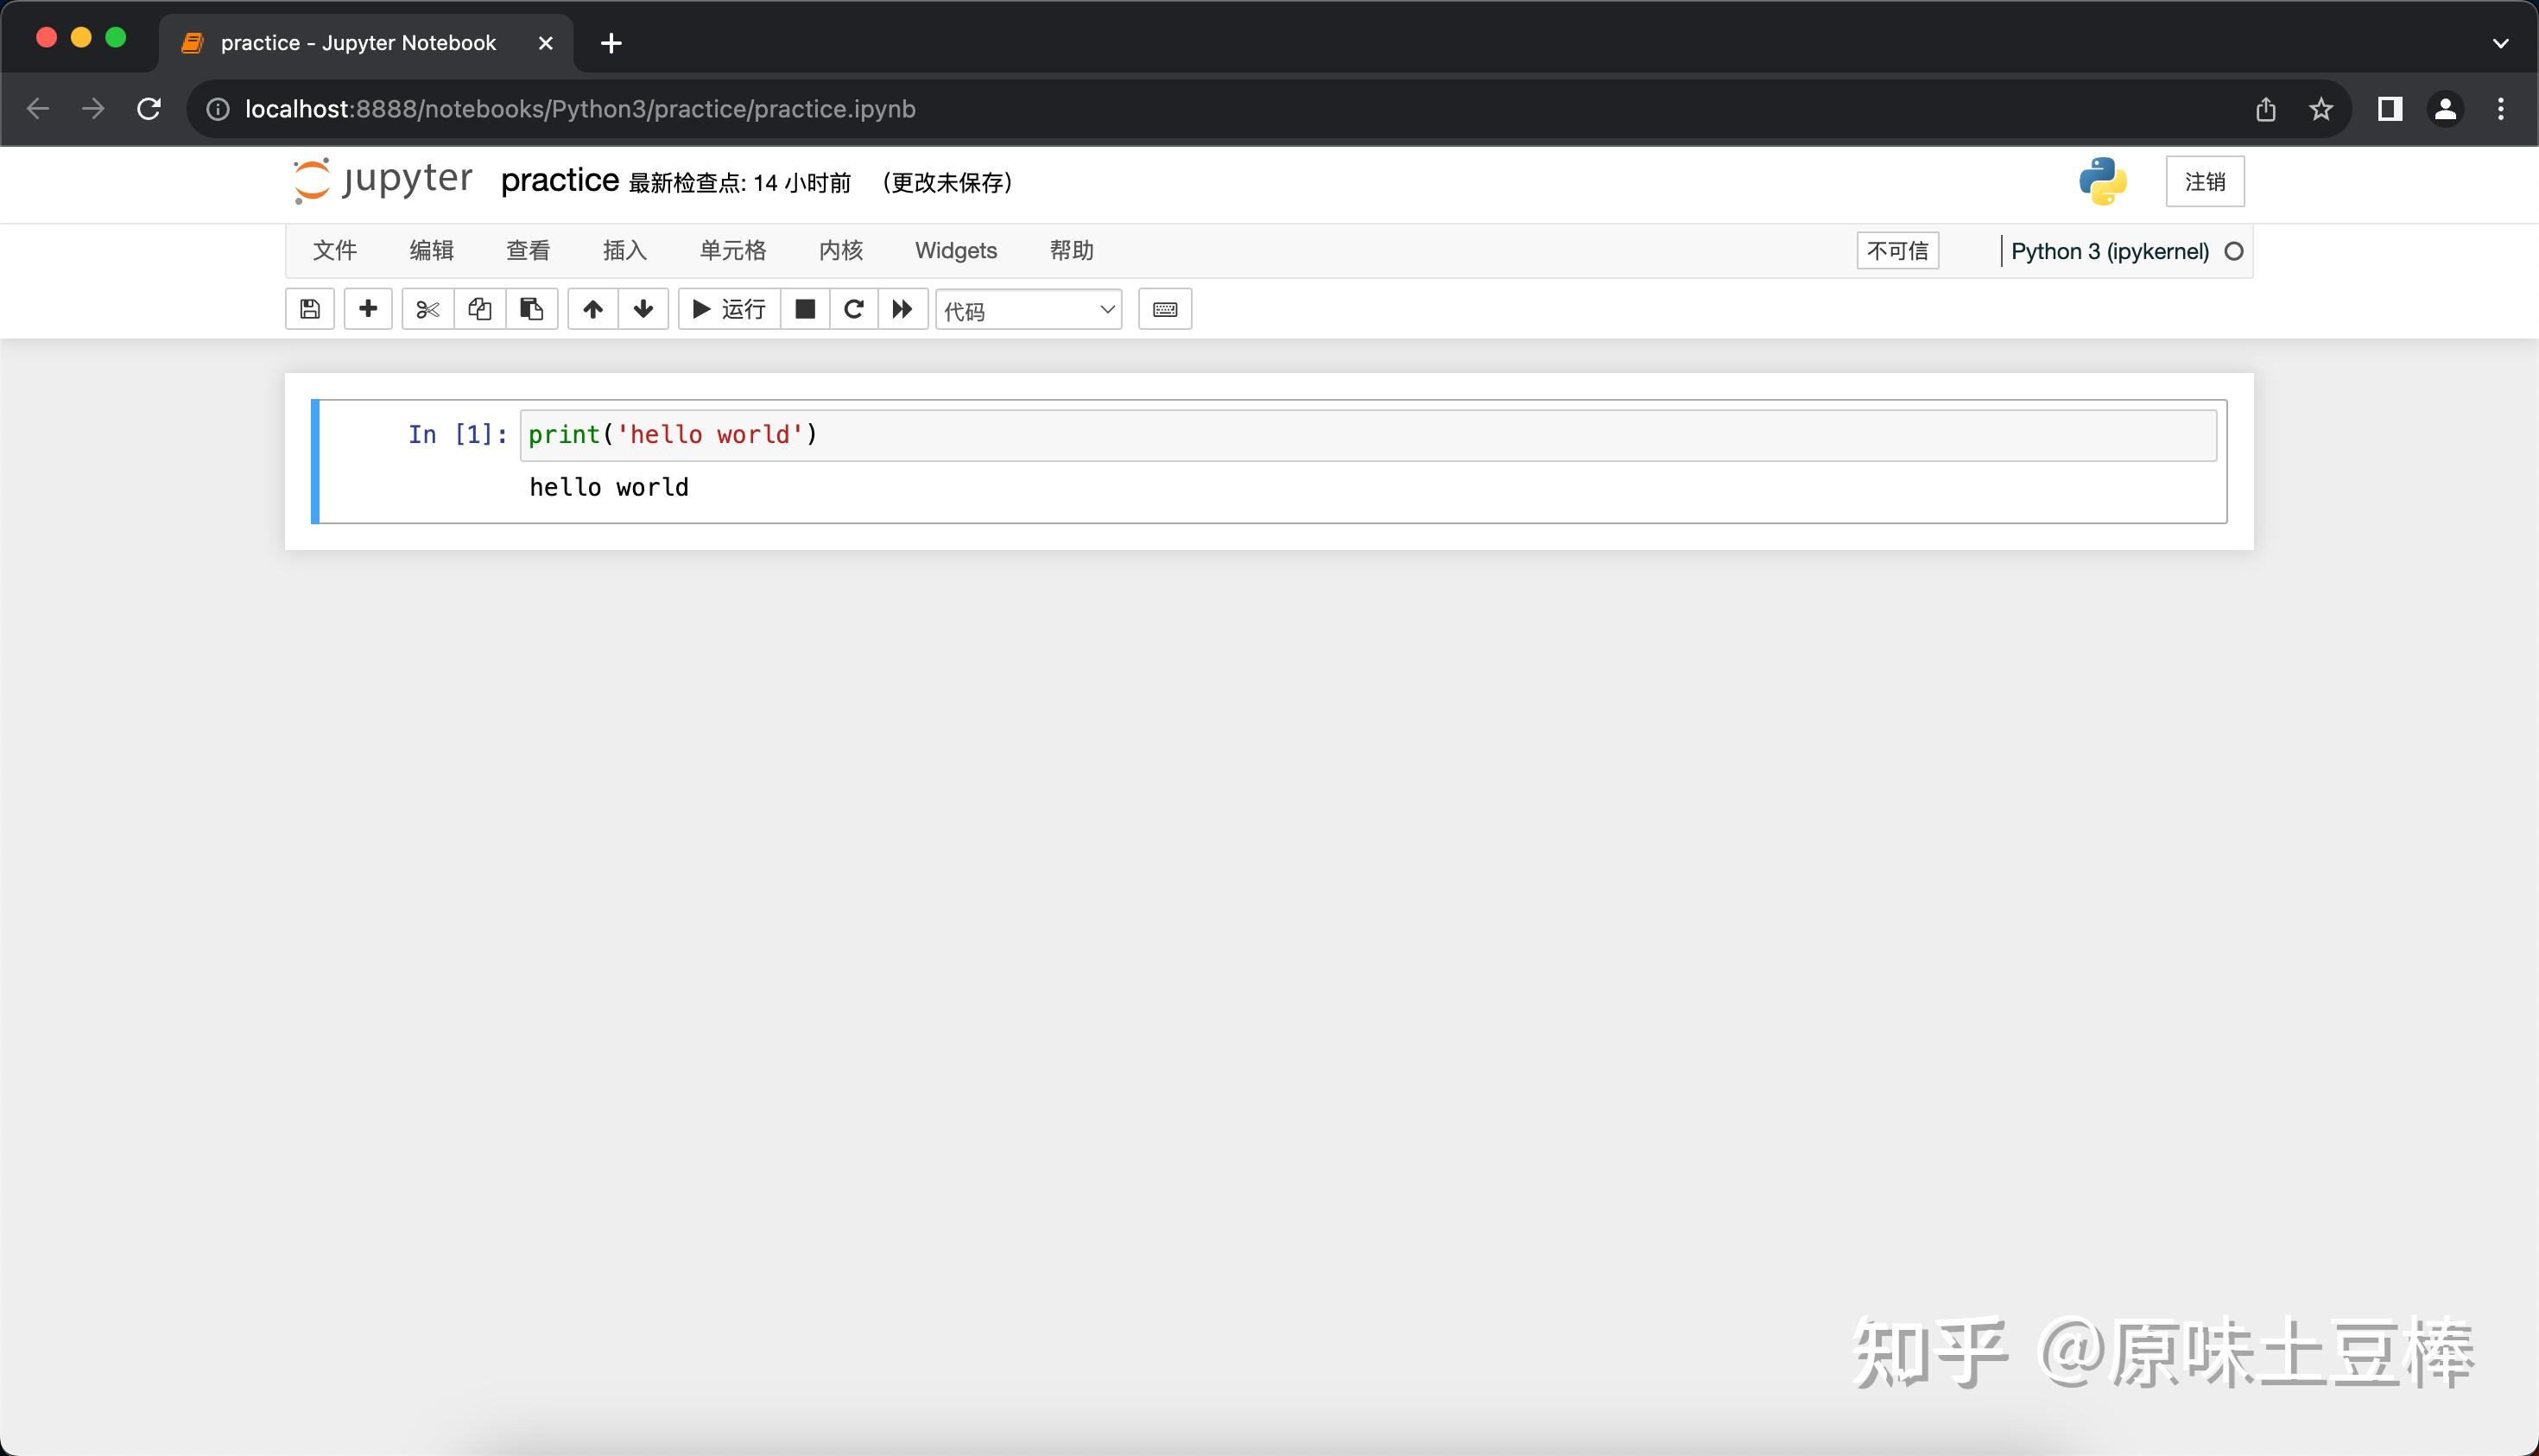This screenshot has width=2539, height=1456.
Task: Insert a new cell below with plus icon
Action: coord(367,309)
